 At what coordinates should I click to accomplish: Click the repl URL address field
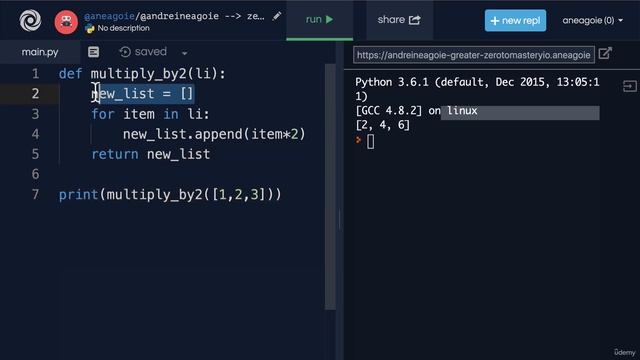[x=473, y=55]
